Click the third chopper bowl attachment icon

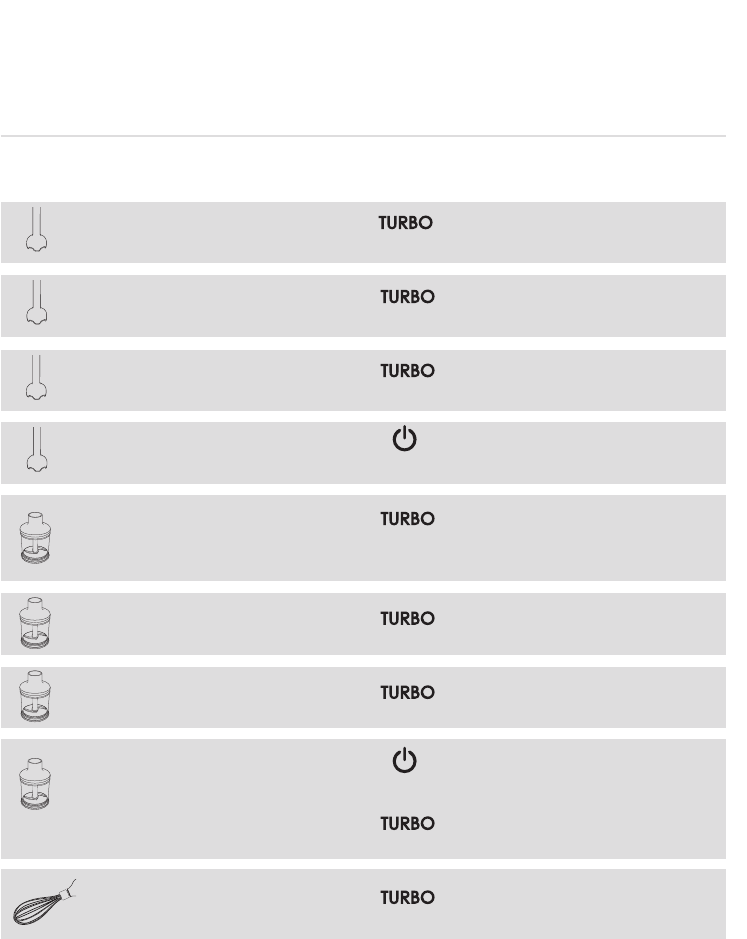tap(36, 697)
